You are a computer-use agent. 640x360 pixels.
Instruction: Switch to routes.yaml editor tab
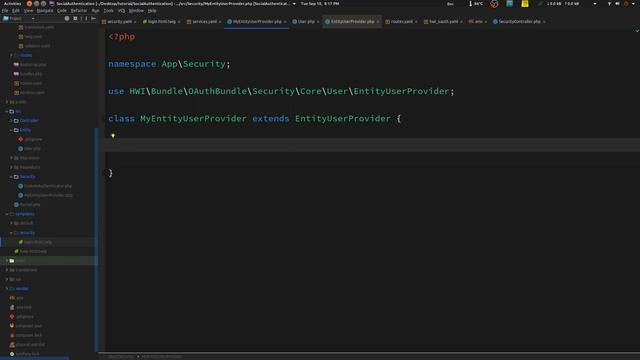point(401,22)
